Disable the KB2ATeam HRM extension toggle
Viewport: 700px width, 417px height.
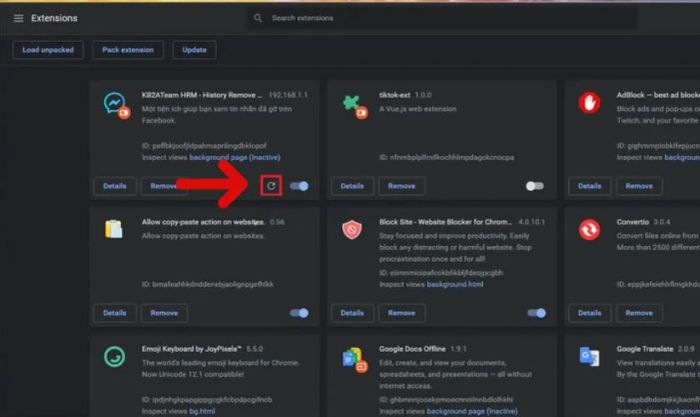(299, 186)
